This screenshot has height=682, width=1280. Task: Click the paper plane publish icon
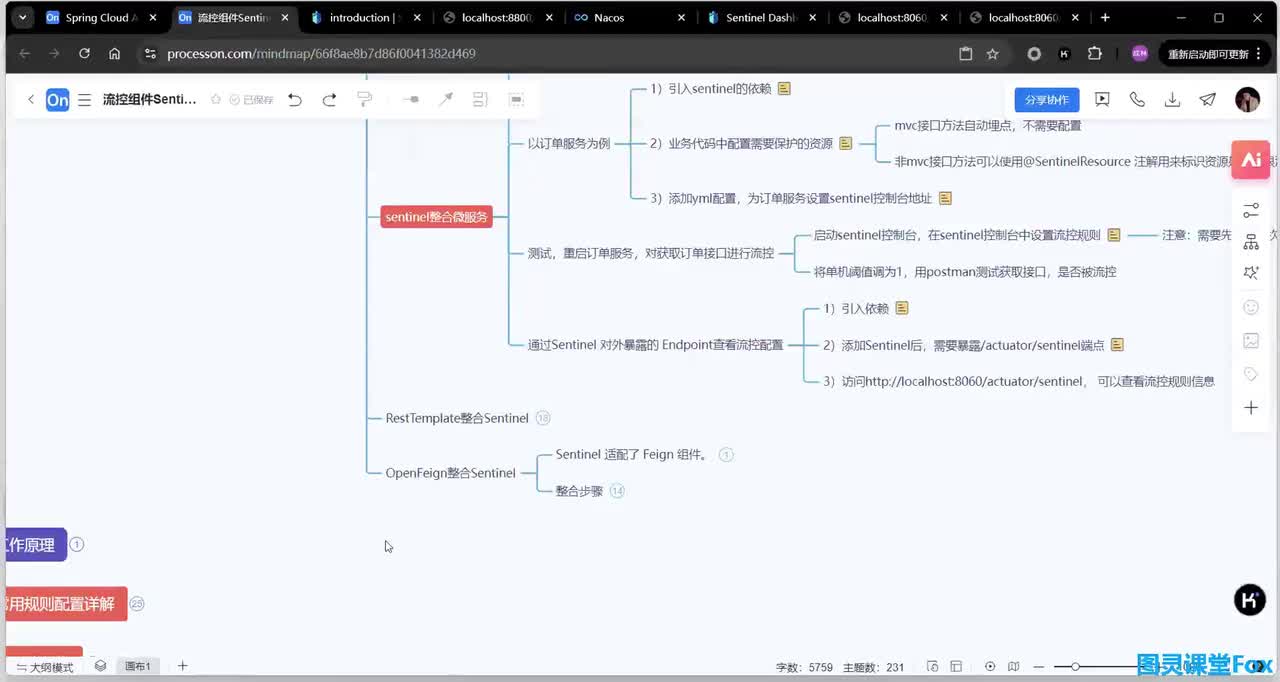click(1208, 99)
